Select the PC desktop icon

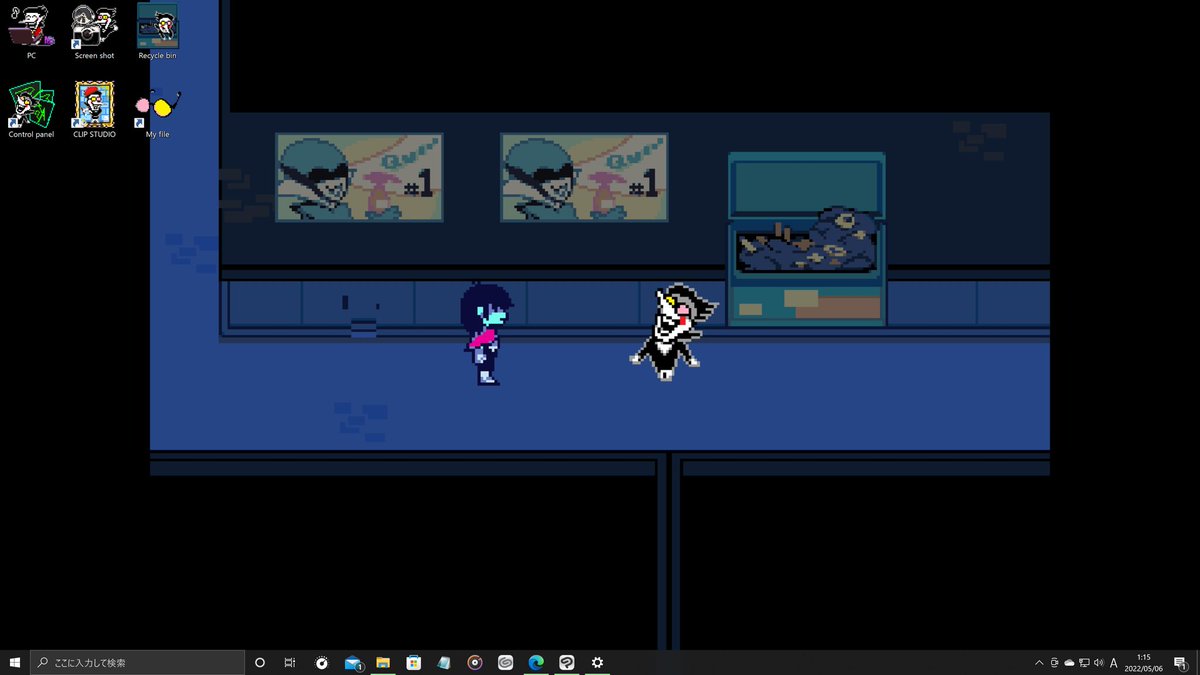31,31
